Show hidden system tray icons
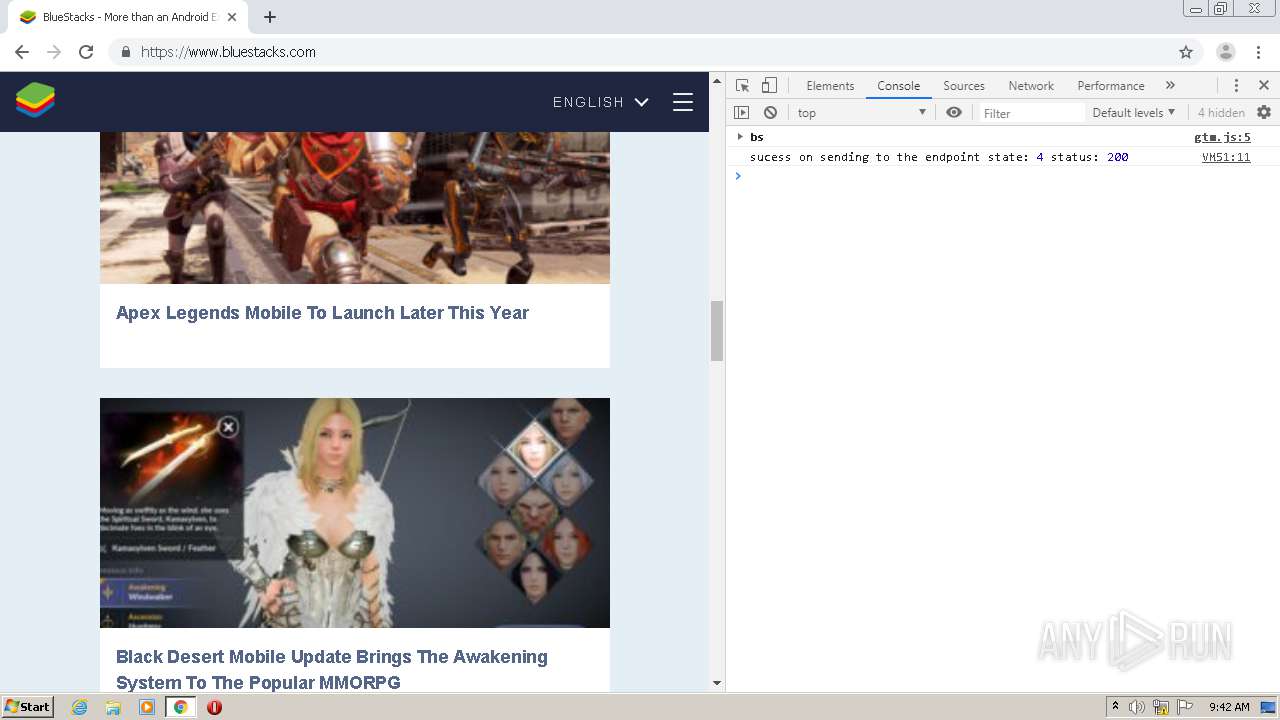This screenshot has width=1280, height=720. coord(1115,707)
